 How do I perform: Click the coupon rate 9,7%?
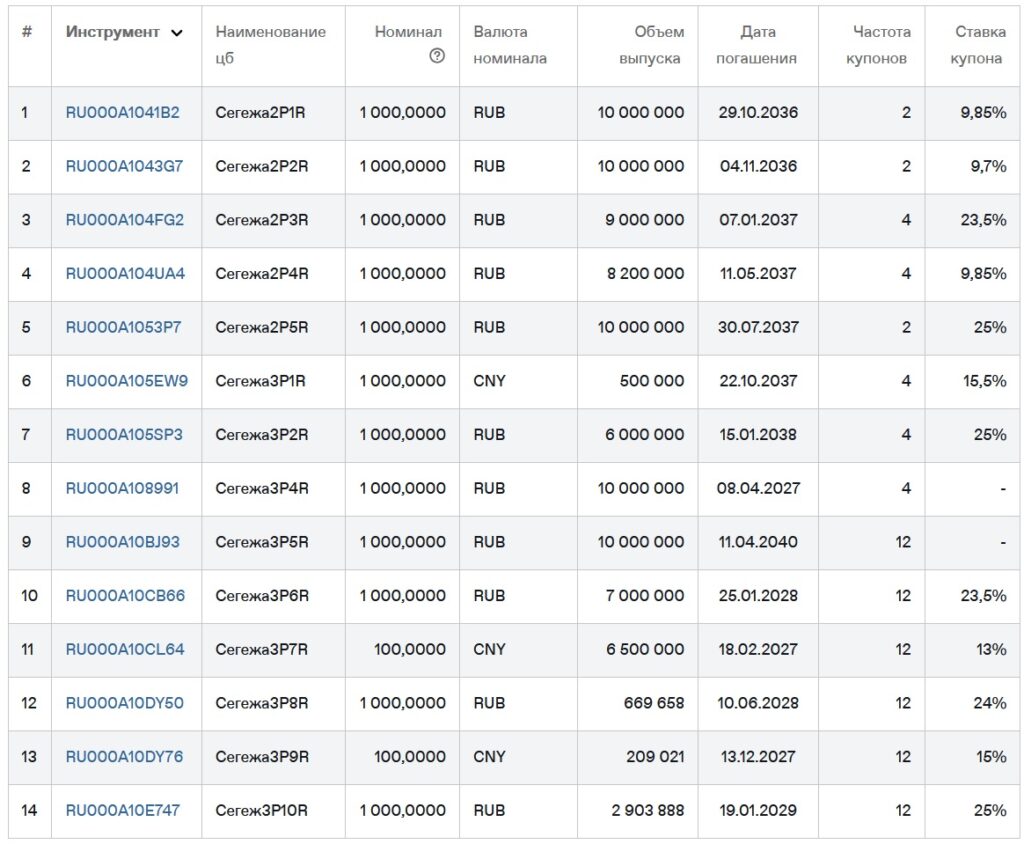point(988,166)
